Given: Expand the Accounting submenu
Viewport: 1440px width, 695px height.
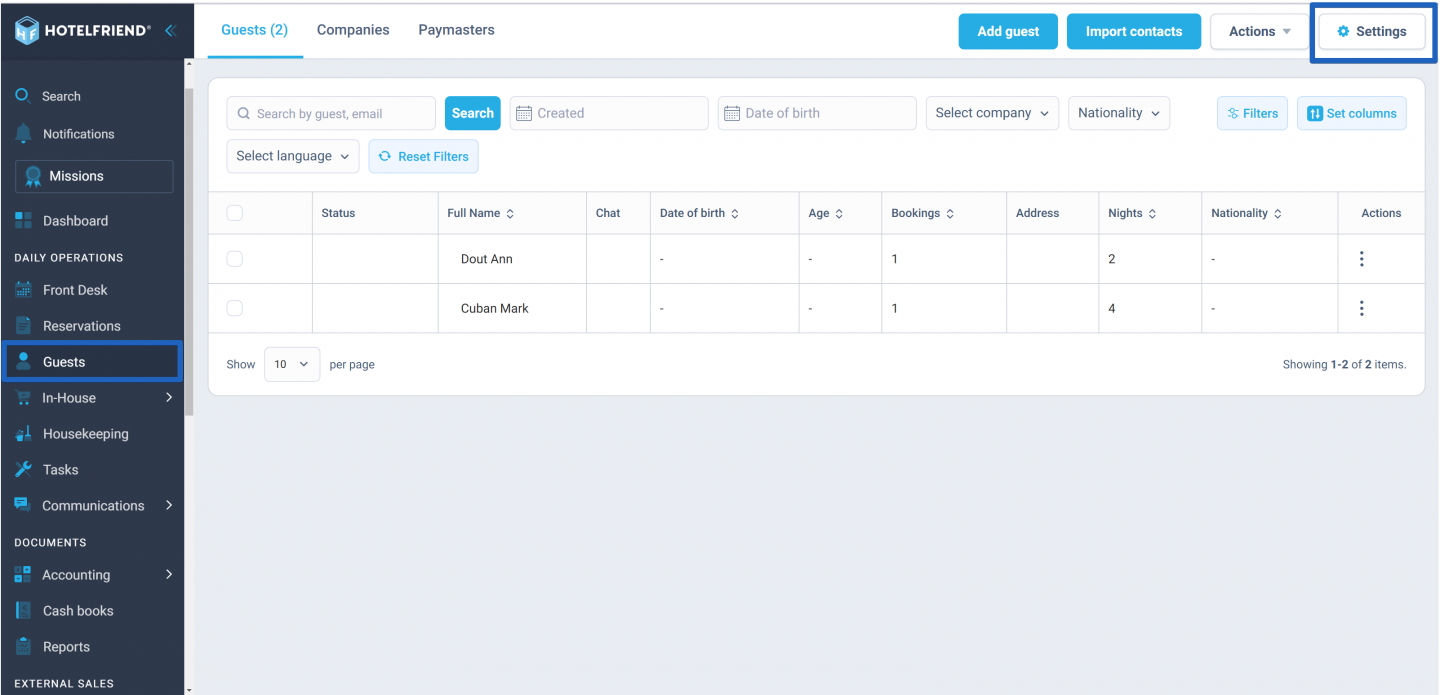Looking at the screenshot, I should pos(169,574).
